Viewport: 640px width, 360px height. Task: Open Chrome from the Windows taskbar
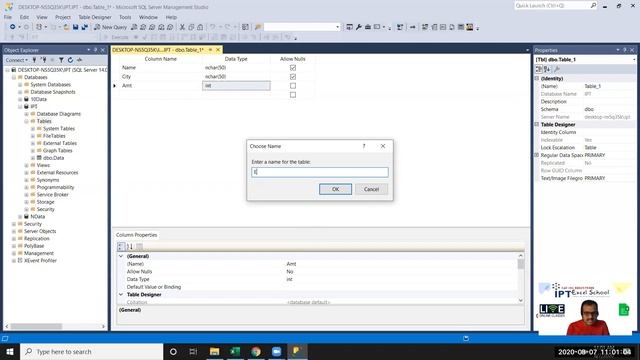click(x=256, y=351)
